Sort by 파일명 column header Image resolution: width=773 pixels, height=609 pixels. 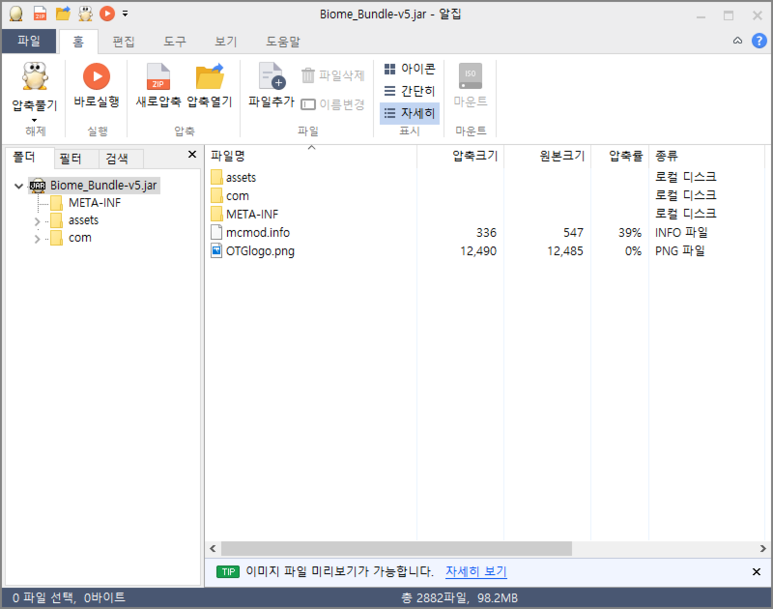pos(311,156)
